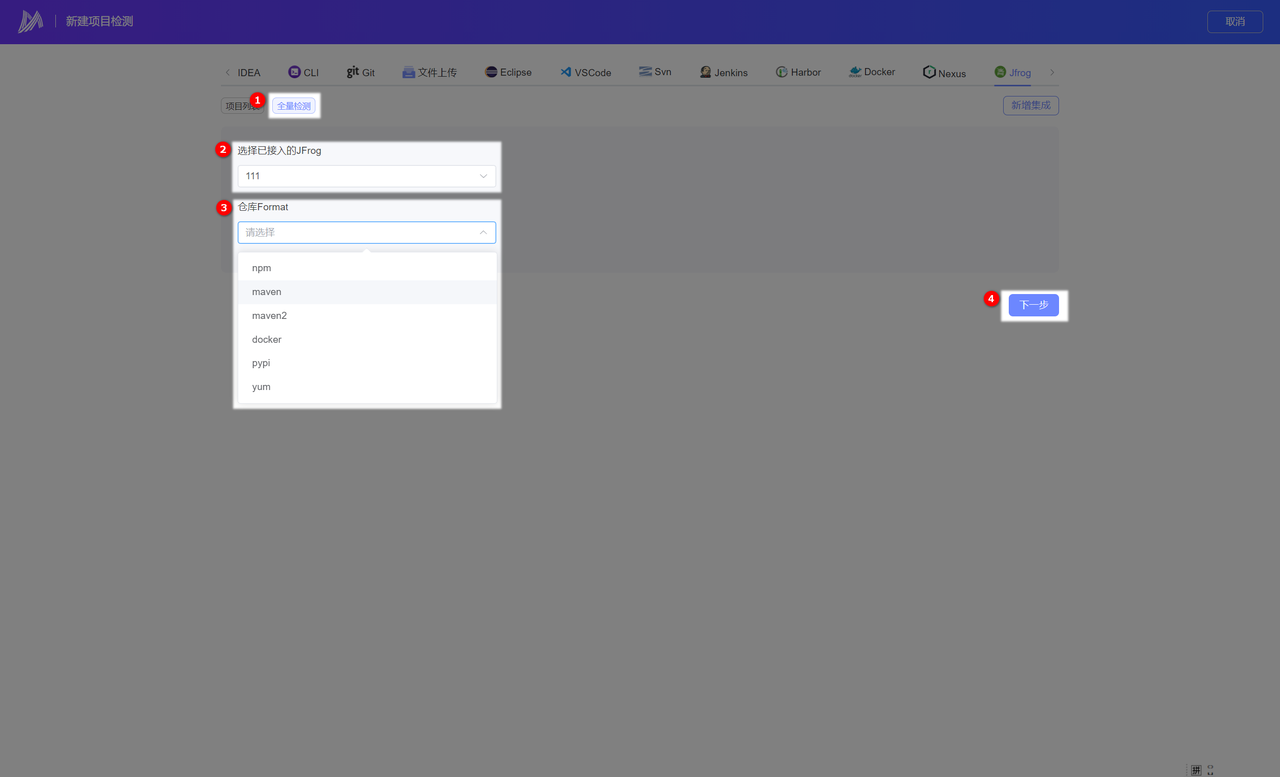This screenshot has width=1280, height=777.
Task: Switch to the 项目列表 mode option
Action: pos(236,106)
